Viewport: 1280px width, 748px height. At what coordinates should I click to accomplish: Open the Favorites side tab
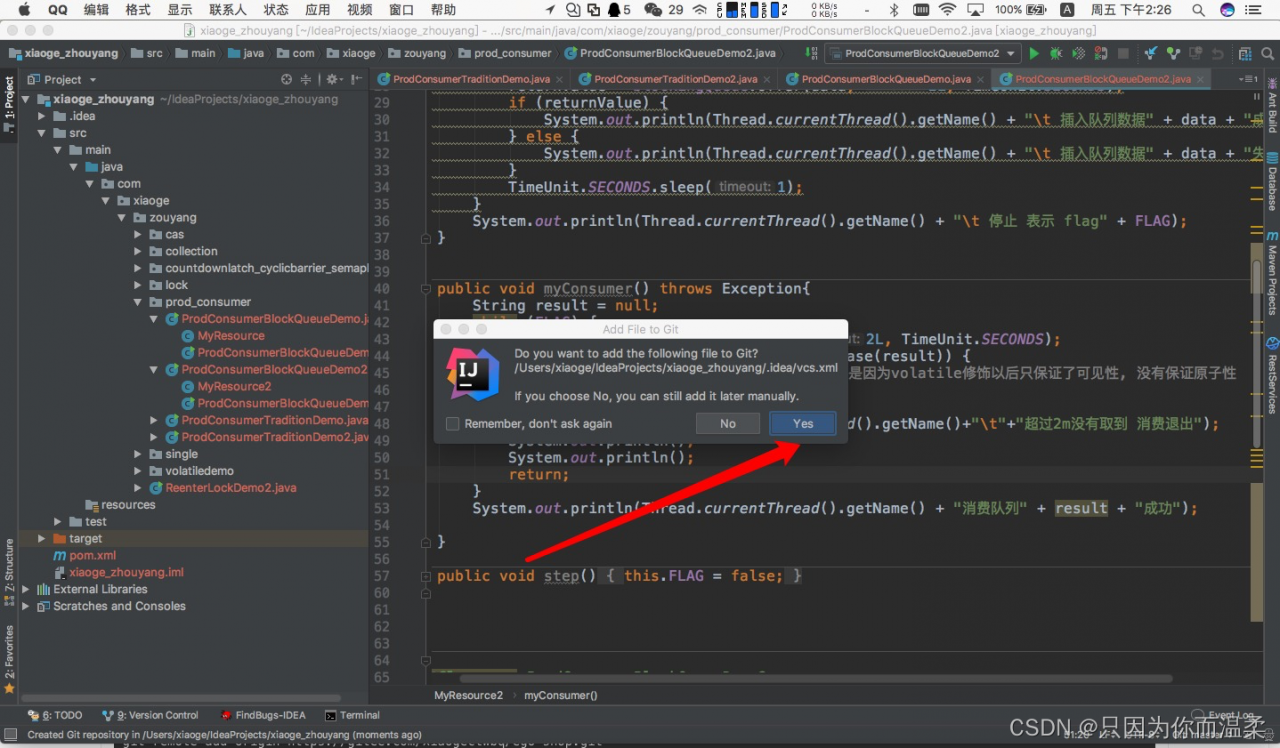9,659
